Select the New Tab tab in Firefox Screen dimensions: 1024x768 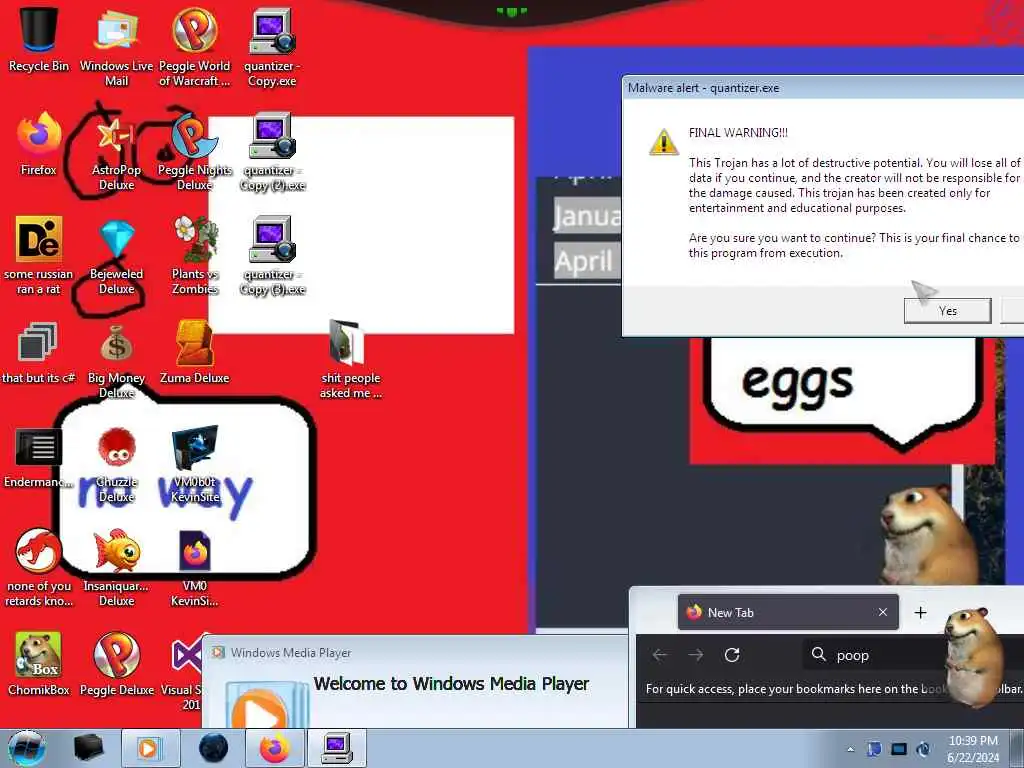(x=788, y=613)
